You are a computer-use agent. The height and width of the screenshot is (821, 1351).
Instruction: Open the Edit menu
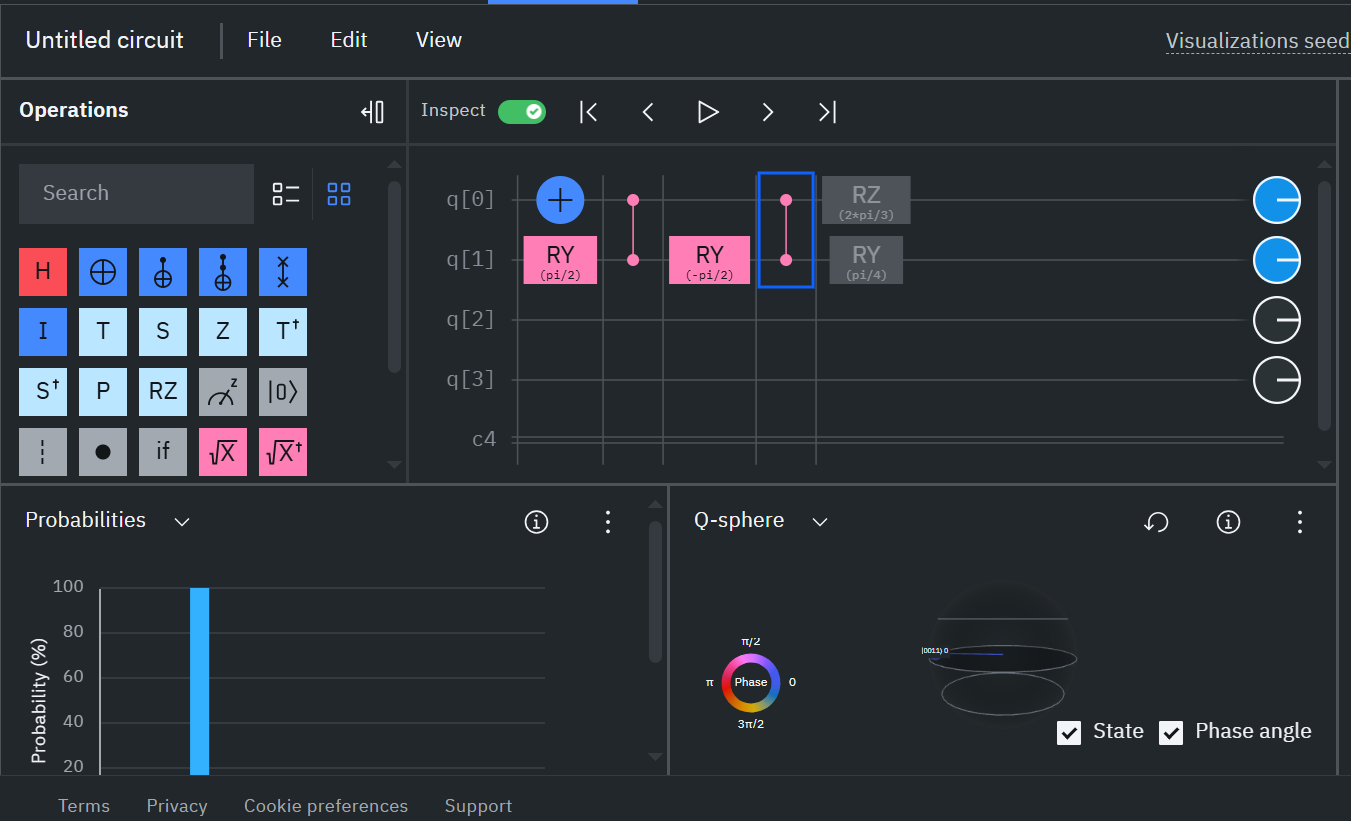click(349, 40)
